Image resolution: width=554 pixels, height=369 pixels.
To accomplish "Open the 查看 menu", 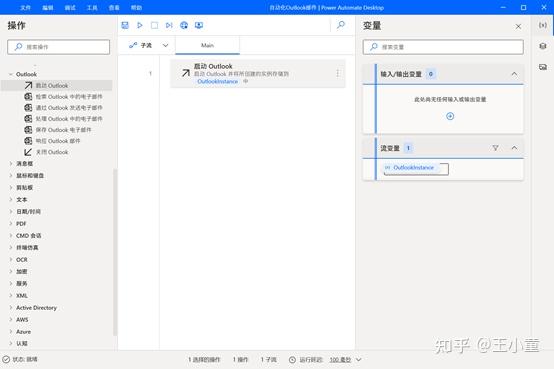I will click(114, 7).
